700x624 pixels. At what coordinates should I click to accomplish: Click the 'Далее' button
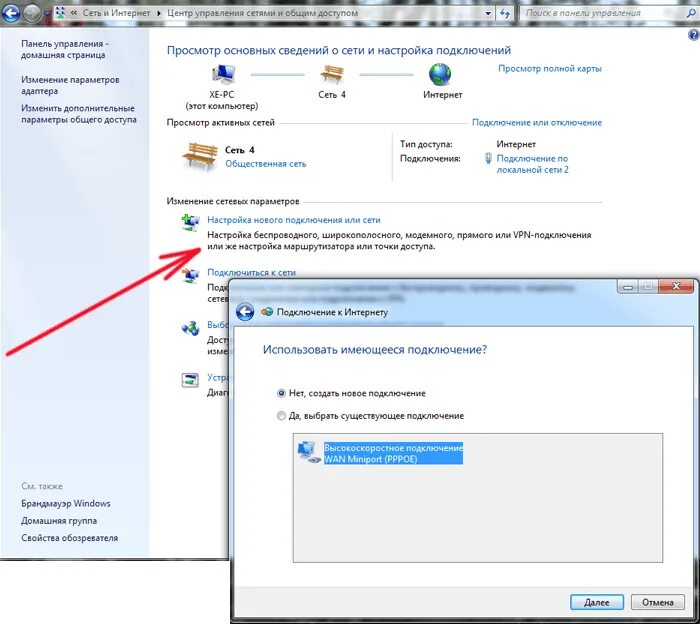tap(596, 602)
